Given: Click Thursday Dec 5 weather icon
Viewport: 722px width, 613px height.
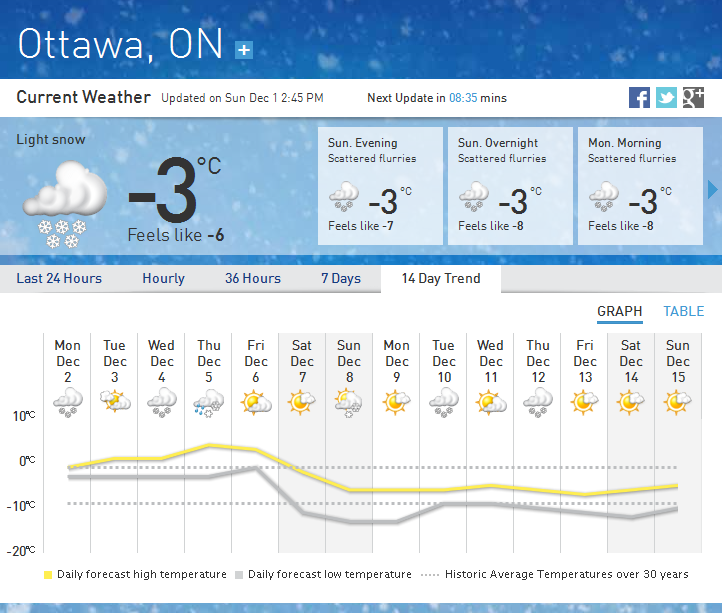Looking at the screenshot, I should tap(209, 402).
